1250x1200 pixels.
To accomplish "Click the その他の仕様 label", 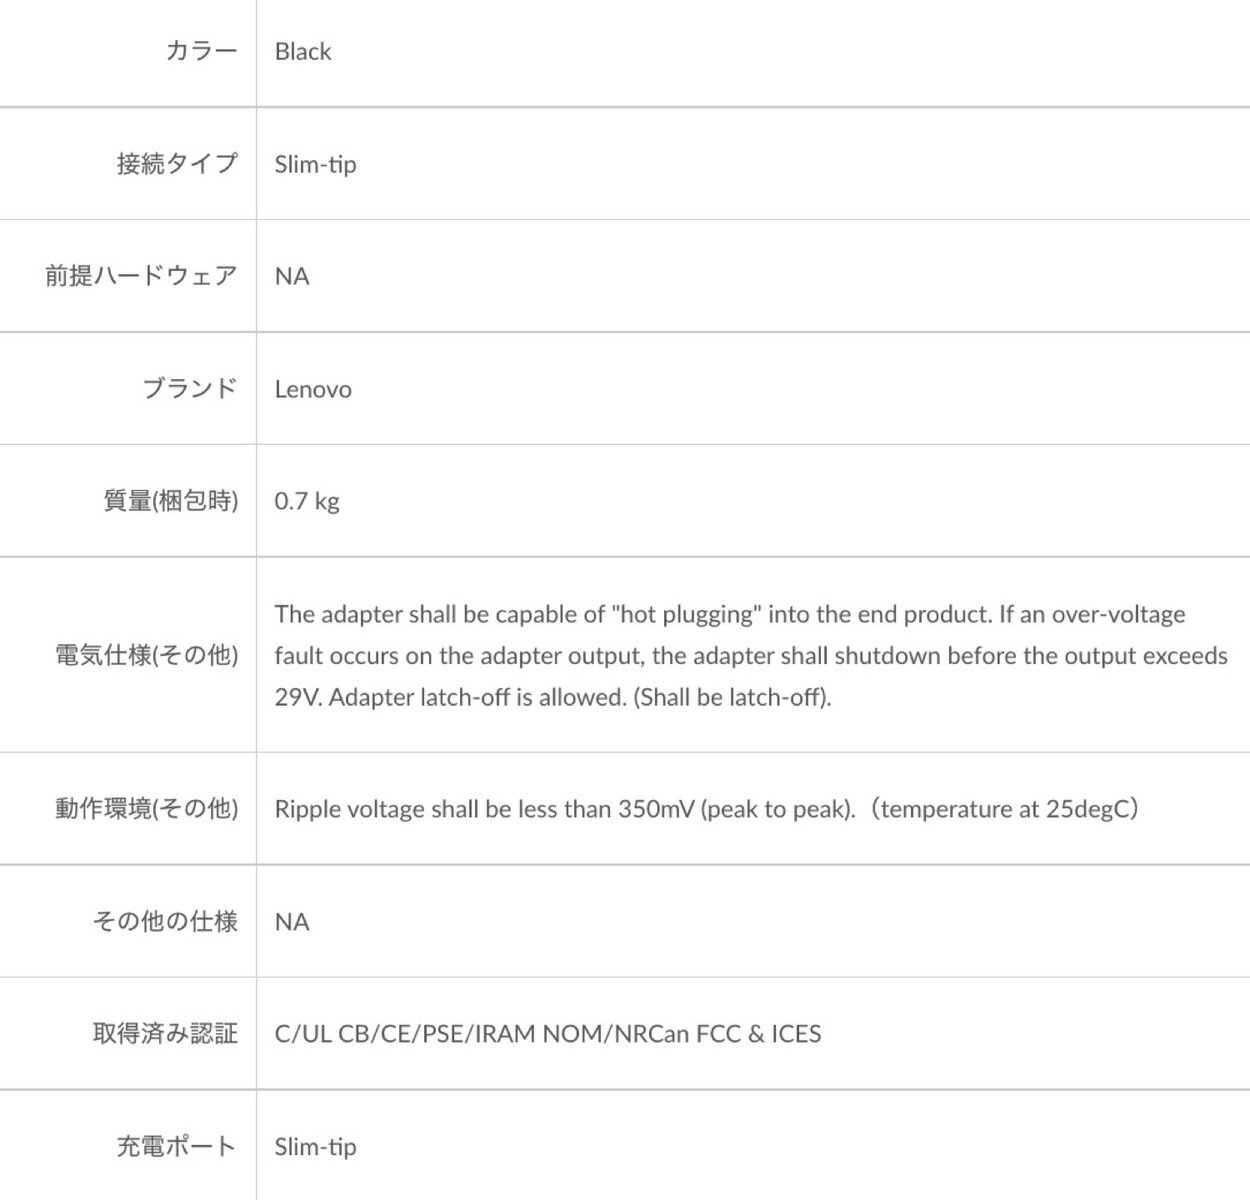I will point(165,921).
